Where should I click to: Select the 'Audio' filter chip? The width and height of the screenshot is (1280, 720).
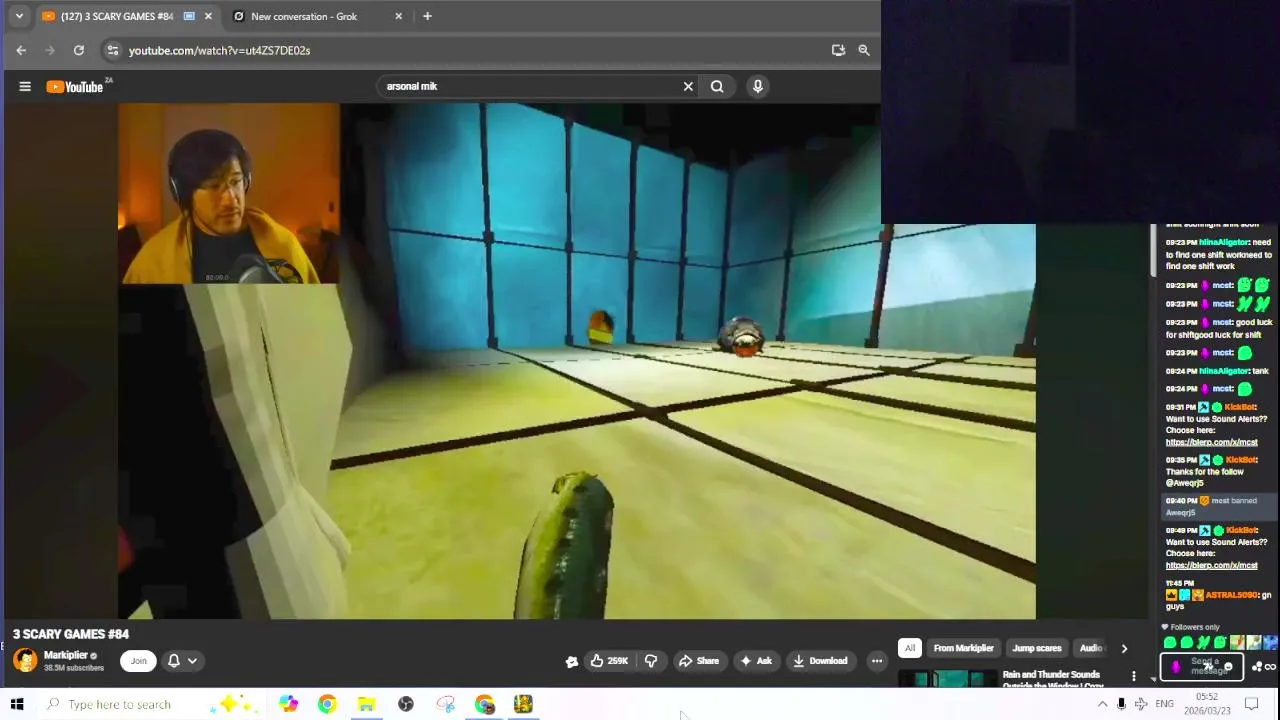click(x=1090, y=648)
